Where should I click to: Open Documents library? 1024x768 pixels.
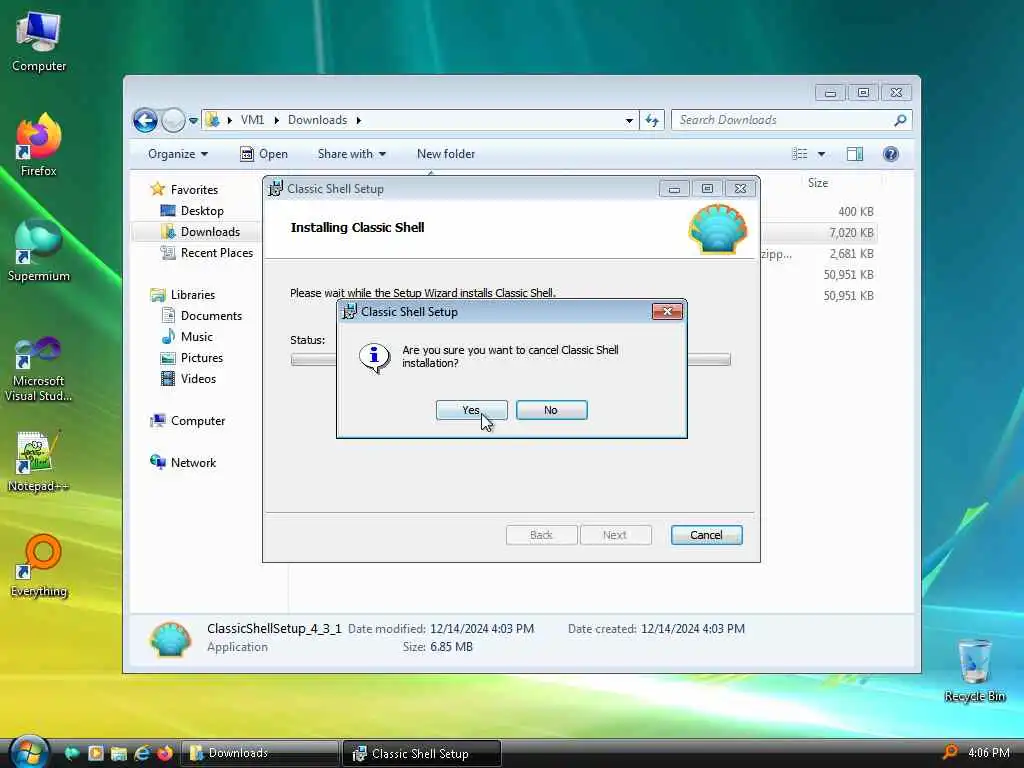click(202, 315)
